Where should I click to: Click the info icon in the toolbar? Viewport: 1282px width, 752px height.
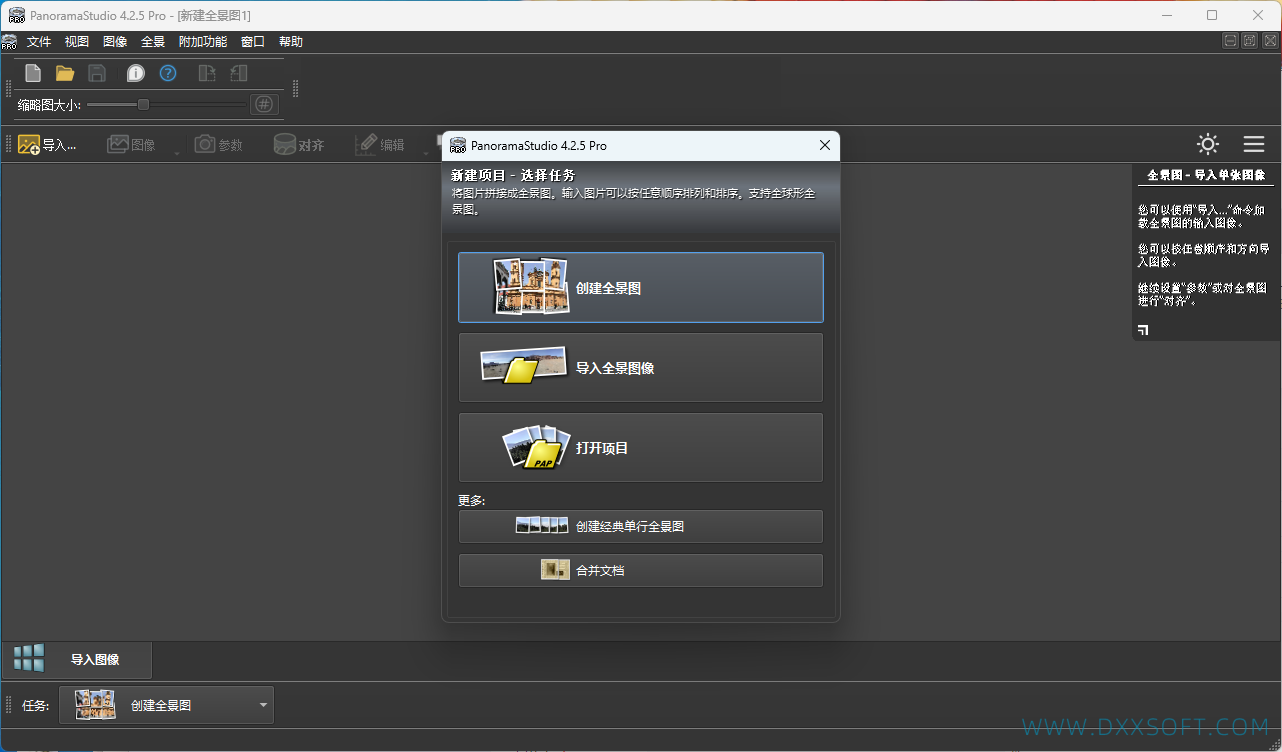click(135, 73)
